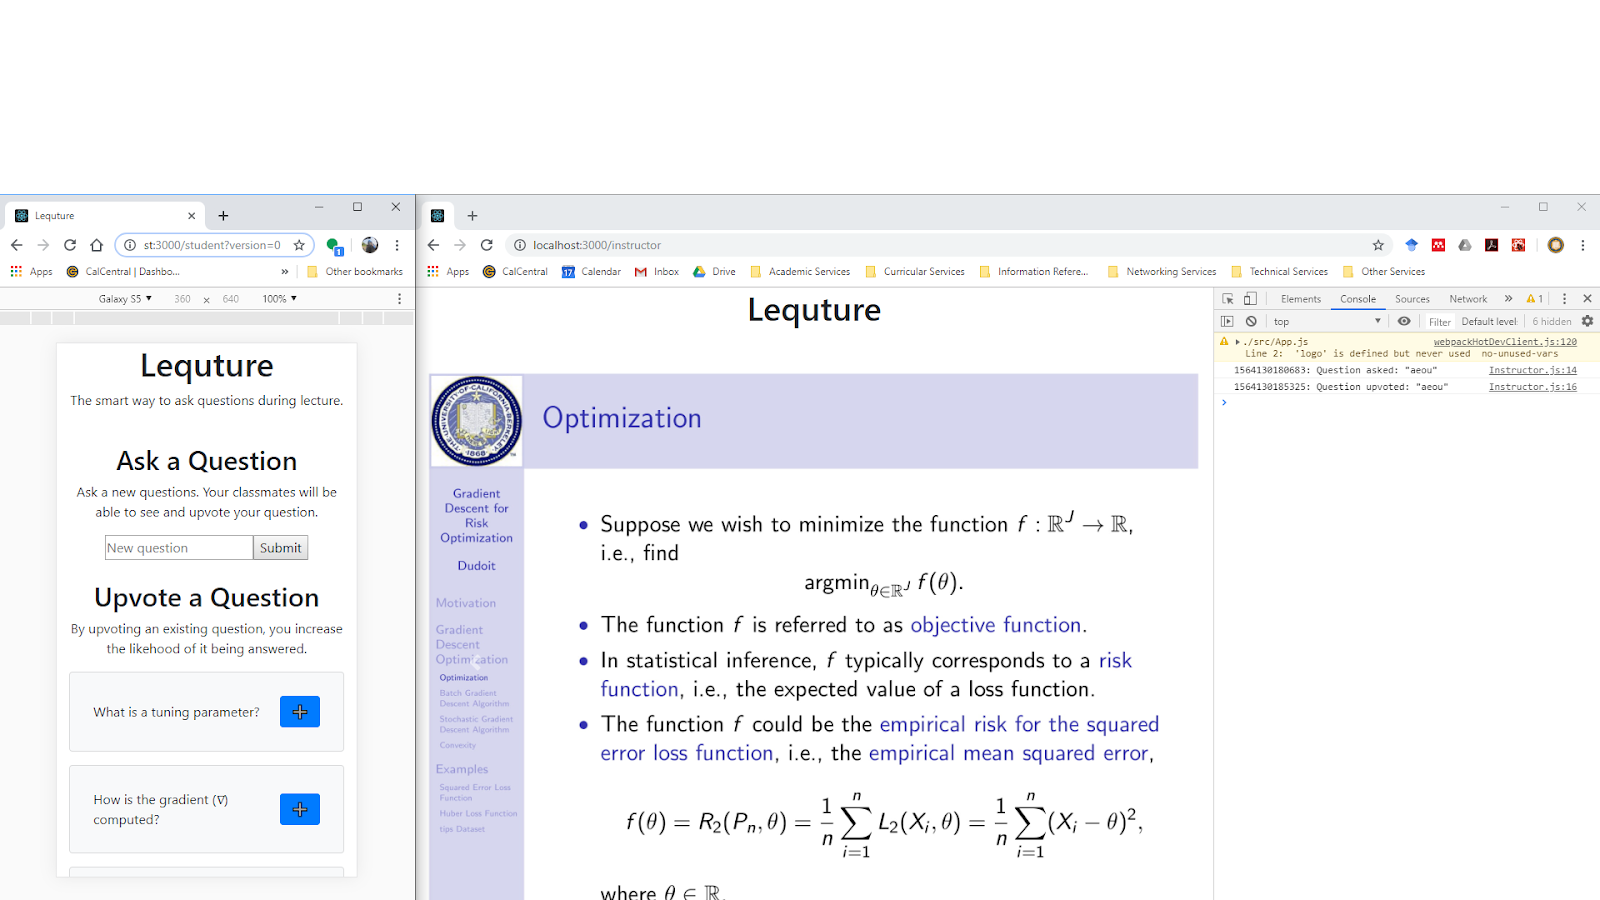The height and width of the screenshot is (900, 1600).
Task: Go back in the instructor window
Action: tap(433, 245)
